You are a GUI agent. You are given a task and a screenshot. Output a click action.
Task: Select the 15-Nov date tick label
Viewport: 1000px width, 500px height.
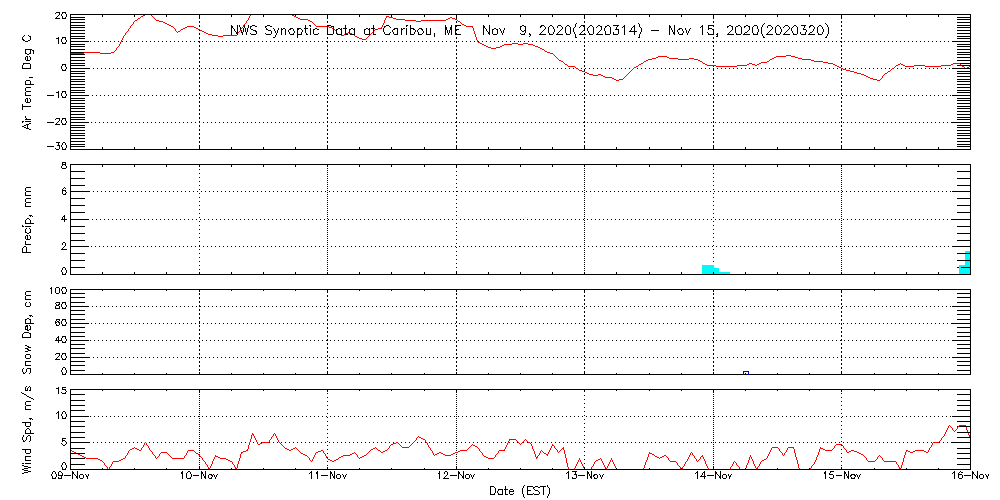click(842, 477)
